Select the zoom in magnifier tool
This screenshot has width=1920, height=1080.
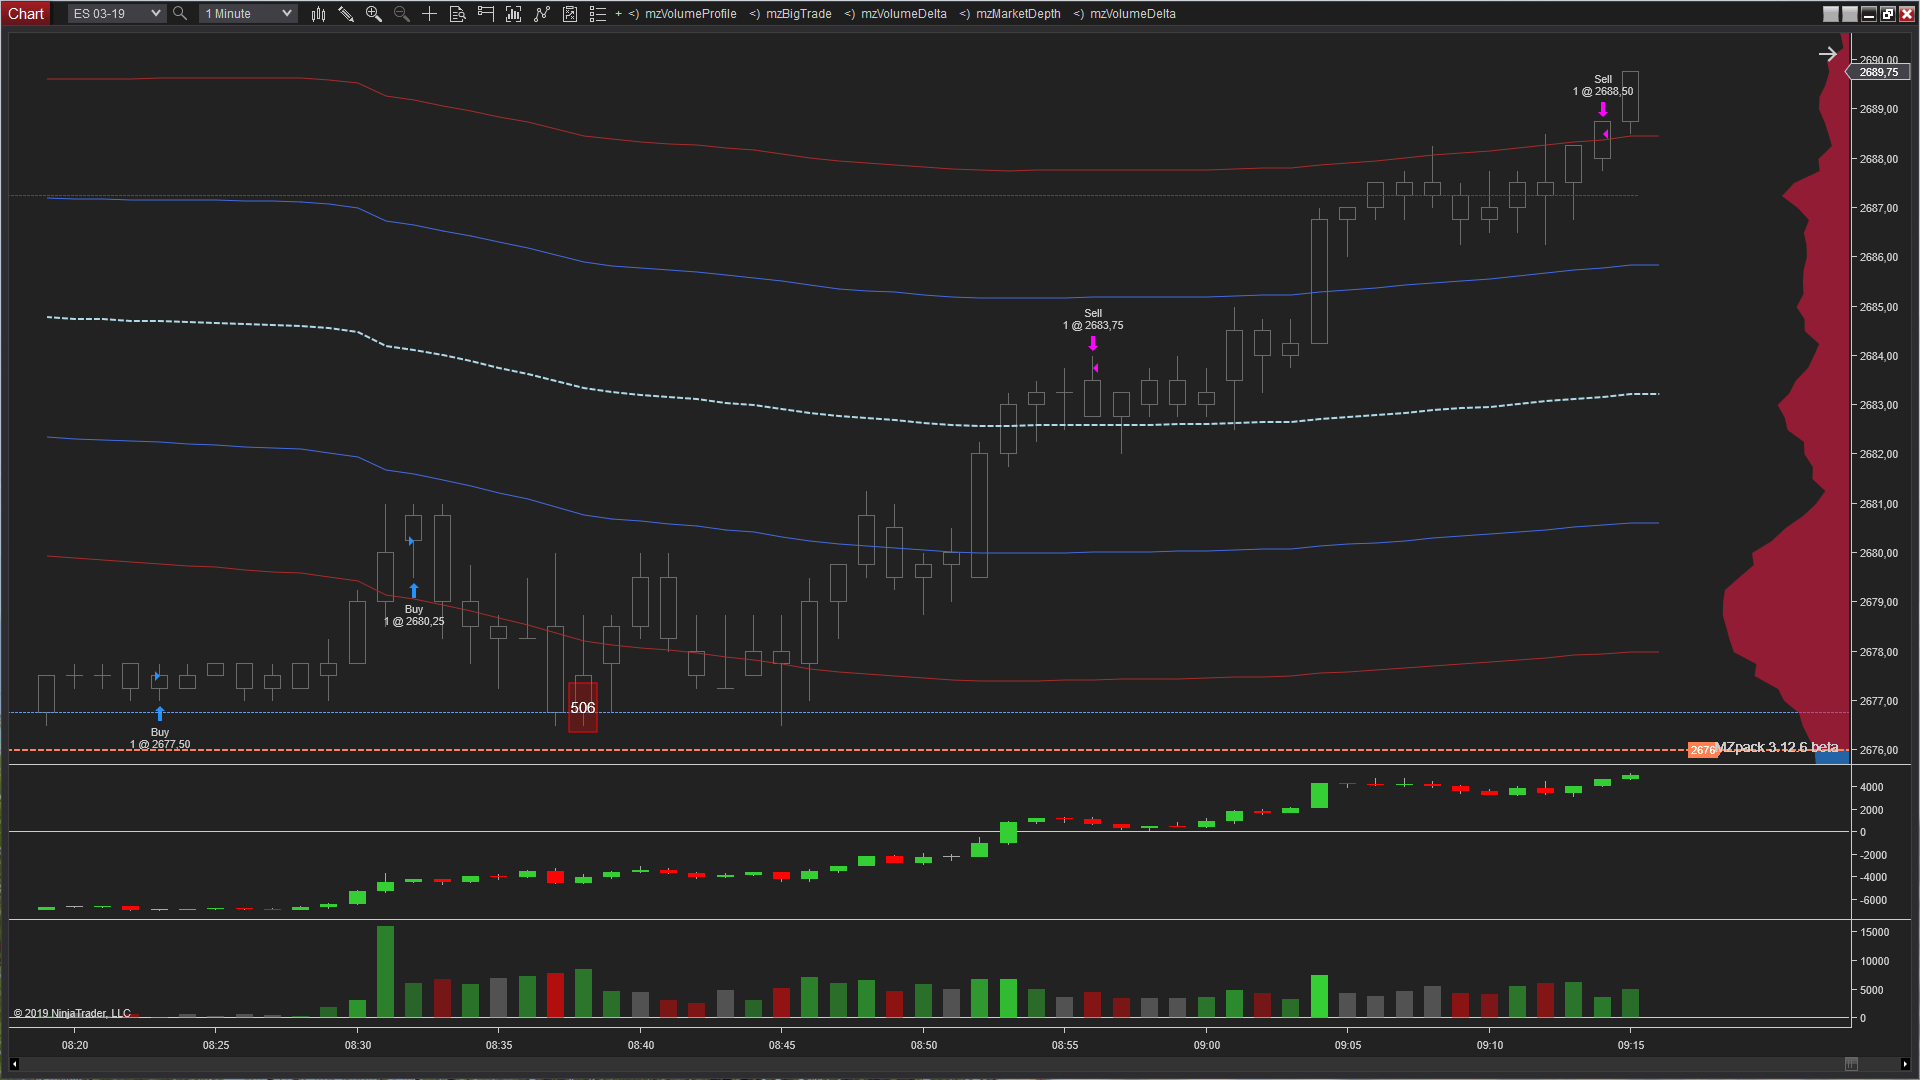[374, 14]
